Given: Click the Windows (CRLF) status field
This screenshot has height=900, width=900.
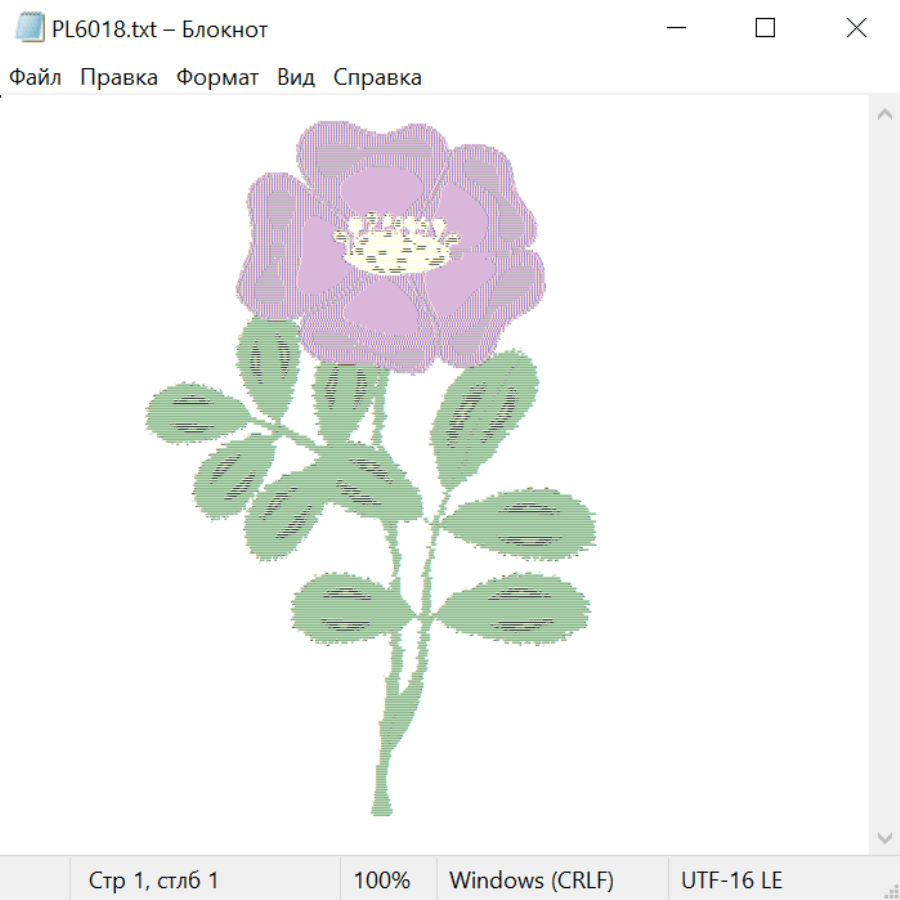Looking at the screenshot, I should pyautogui.click(x=531, y=880).
